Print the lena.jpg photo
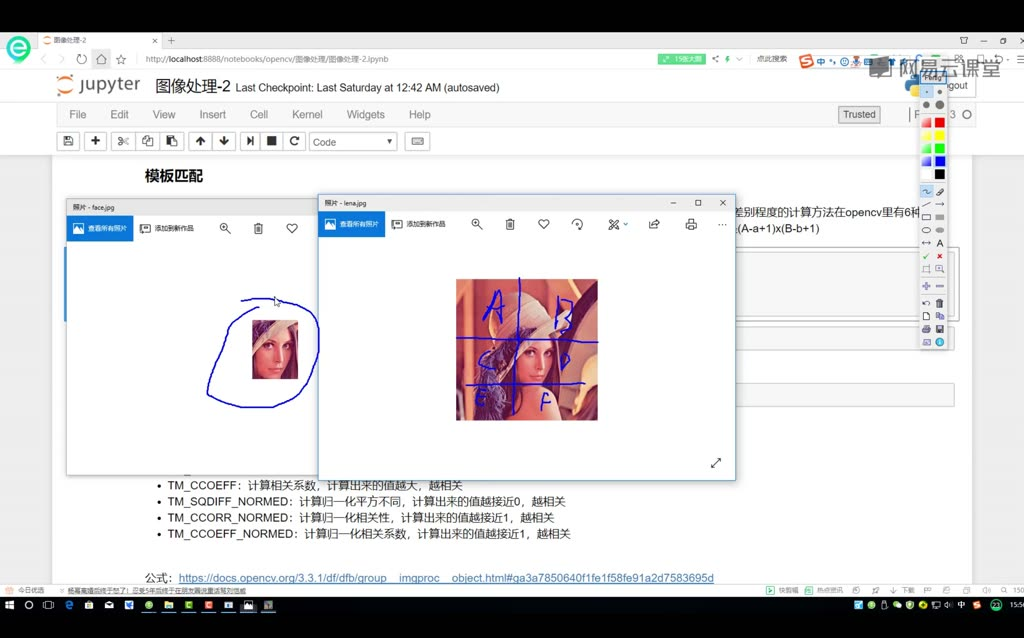Screen dimensions: 1024x638 click(x=691, y=224)
